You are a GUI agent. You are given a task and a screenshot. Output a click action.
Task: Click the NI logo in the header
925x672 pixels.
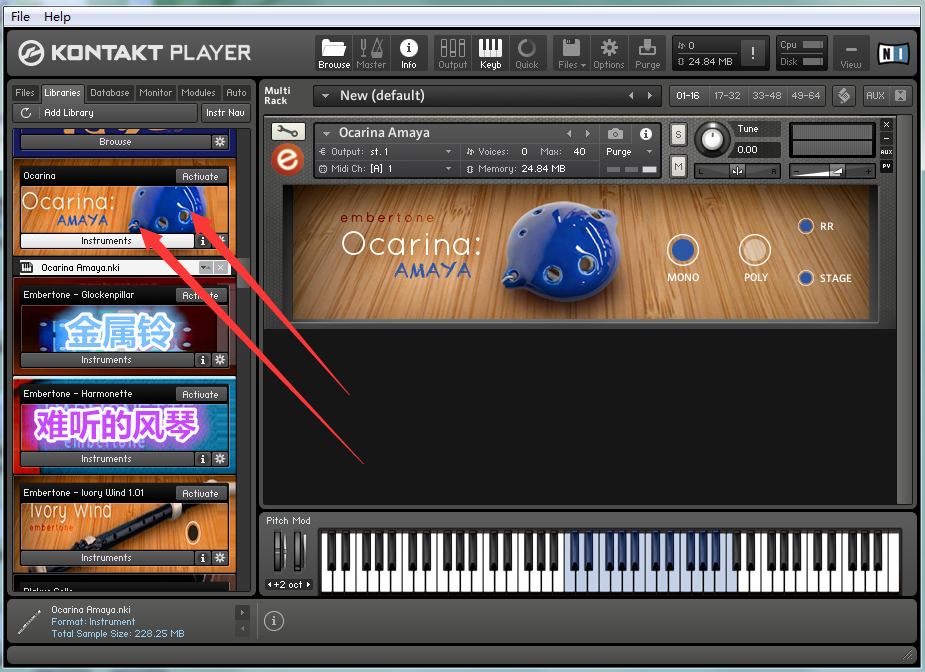(x=893, y=54)
